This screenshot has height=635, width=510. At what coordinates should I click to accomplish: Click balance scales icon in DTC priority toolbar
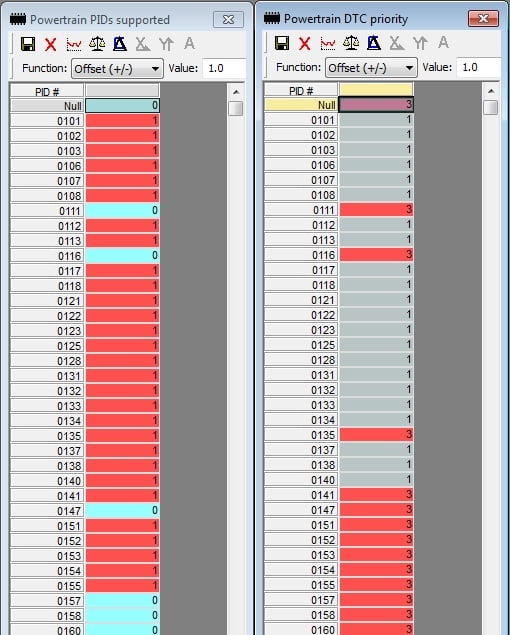[x=351, y=43]
